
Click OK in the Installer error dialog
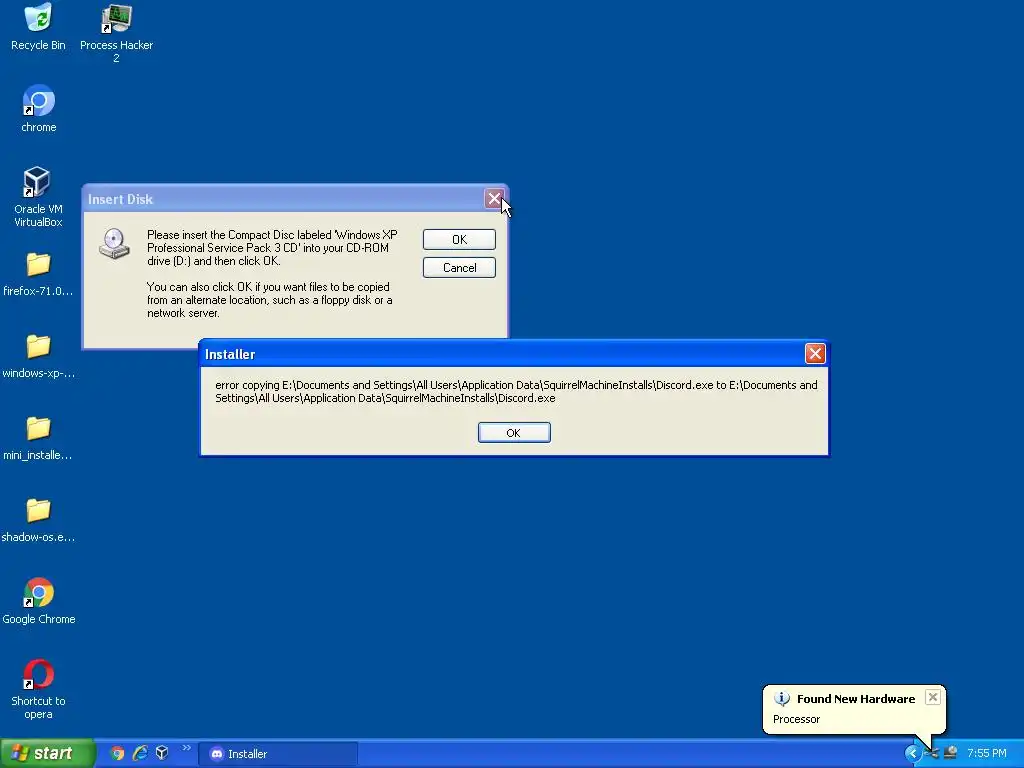pos(514,432)
